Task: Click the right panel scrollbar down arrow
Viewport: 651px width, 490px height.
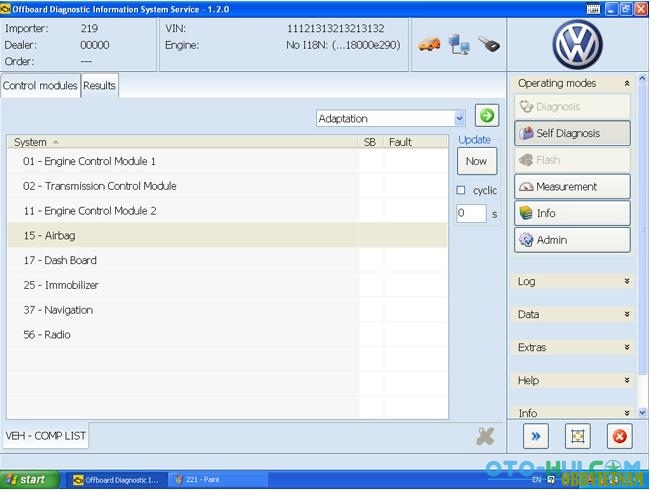Action: (642, 412)
